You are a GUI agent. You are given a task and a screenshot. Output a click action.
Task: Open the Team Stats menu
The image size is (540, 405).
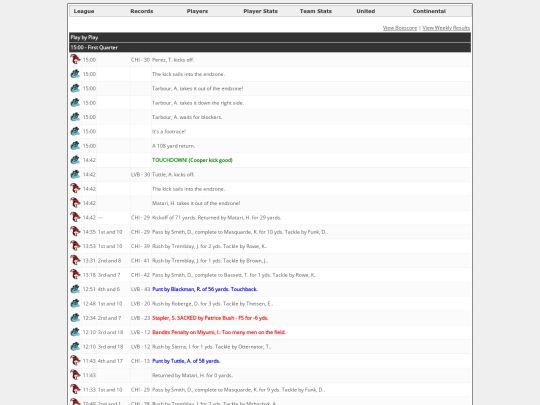click(316, 11)
